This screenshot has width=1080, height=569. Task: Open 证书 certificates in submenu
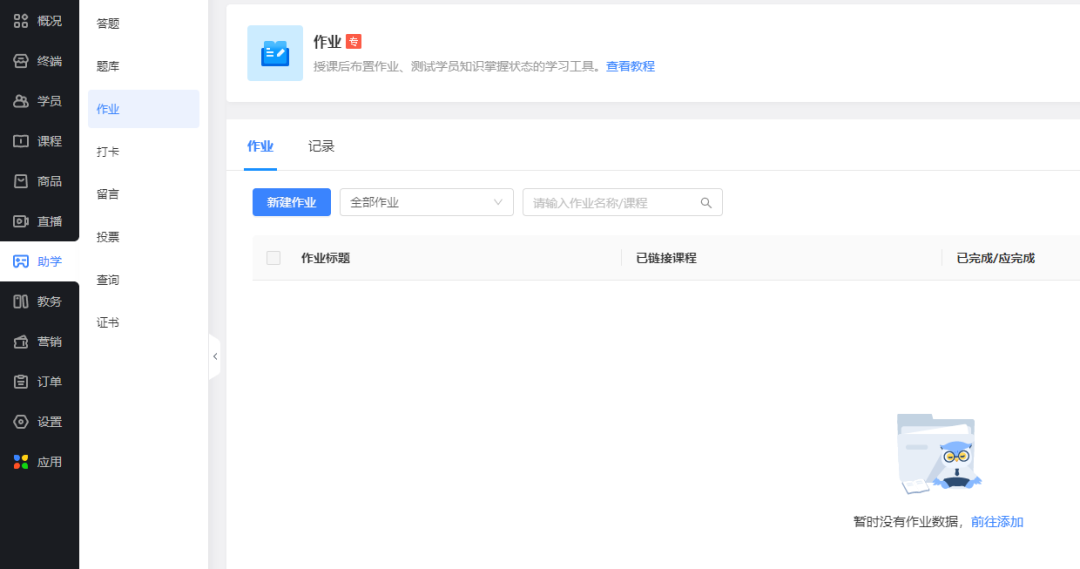[108, 322]
